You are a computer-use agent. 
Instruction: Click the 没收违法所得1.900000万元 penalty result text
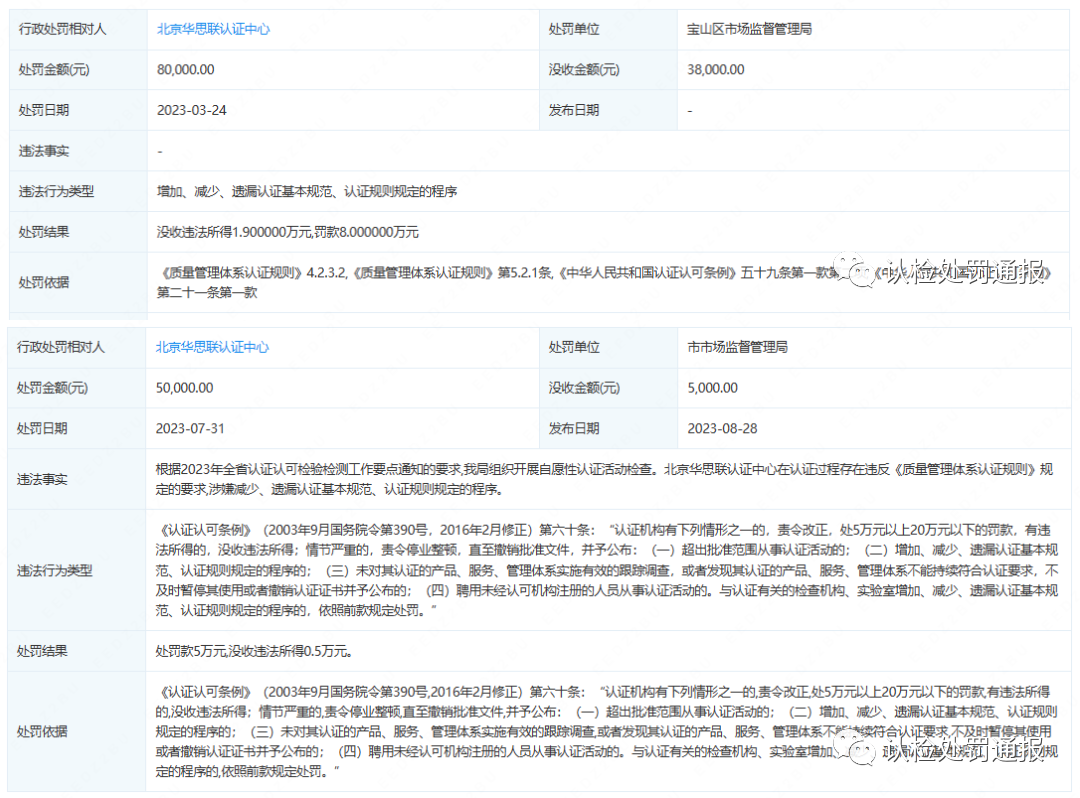287,232
